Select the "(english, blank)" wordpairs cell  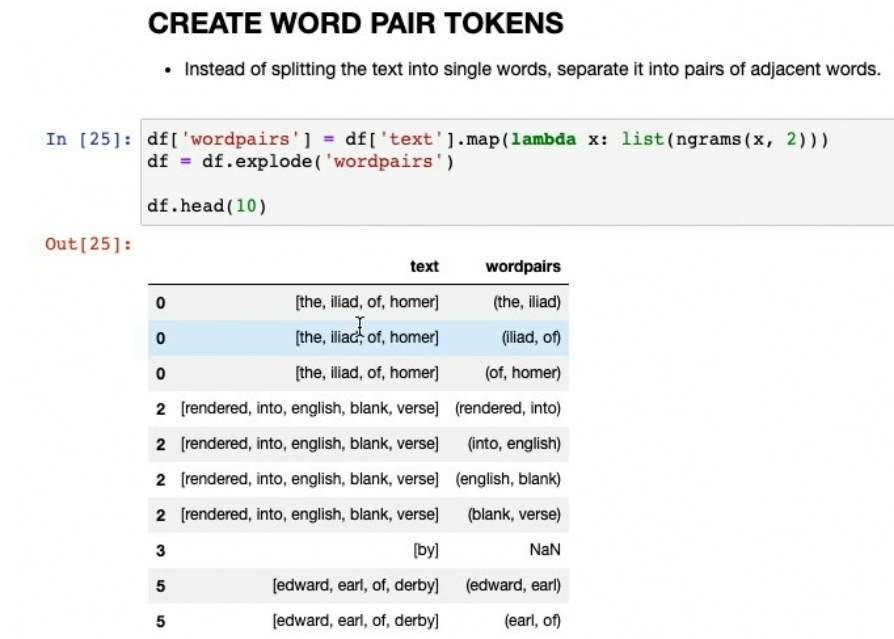[x=508, y=479]
